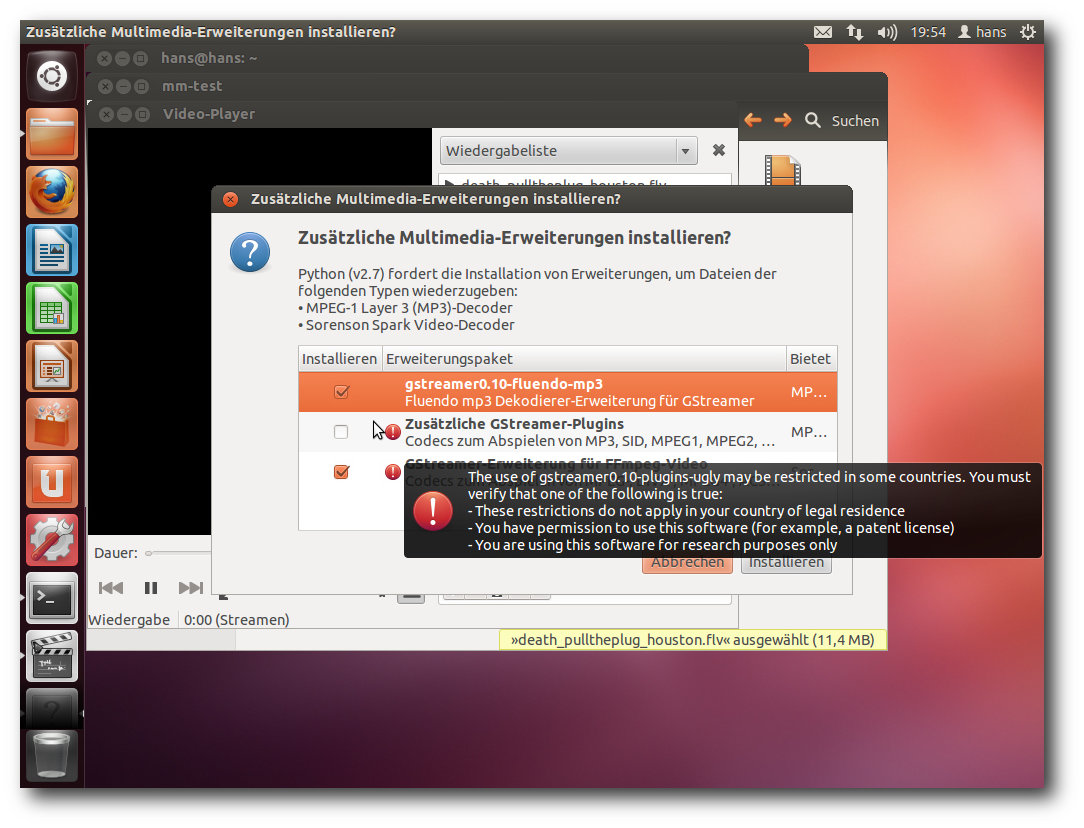Viewport: 1084px width, 828px height.
Task: Close the Wiedergabeliste sidebar with the X
Action: click(x=719, y=150)
